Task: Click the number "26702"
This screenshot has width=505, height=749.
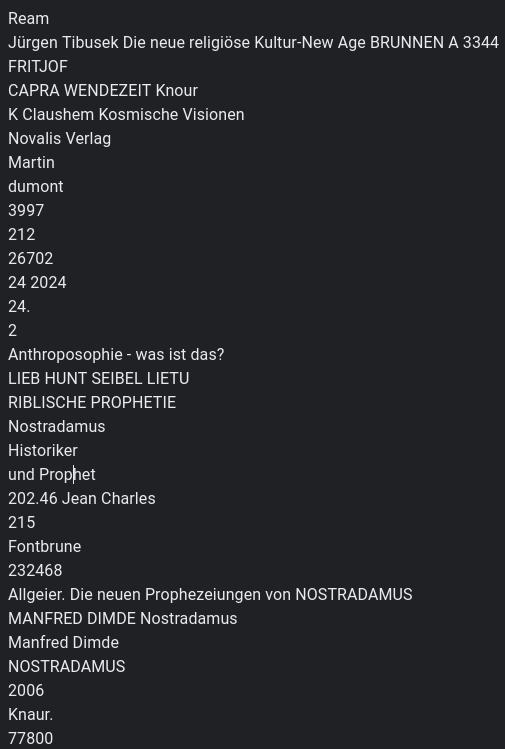Action: [x=31, y=258]
